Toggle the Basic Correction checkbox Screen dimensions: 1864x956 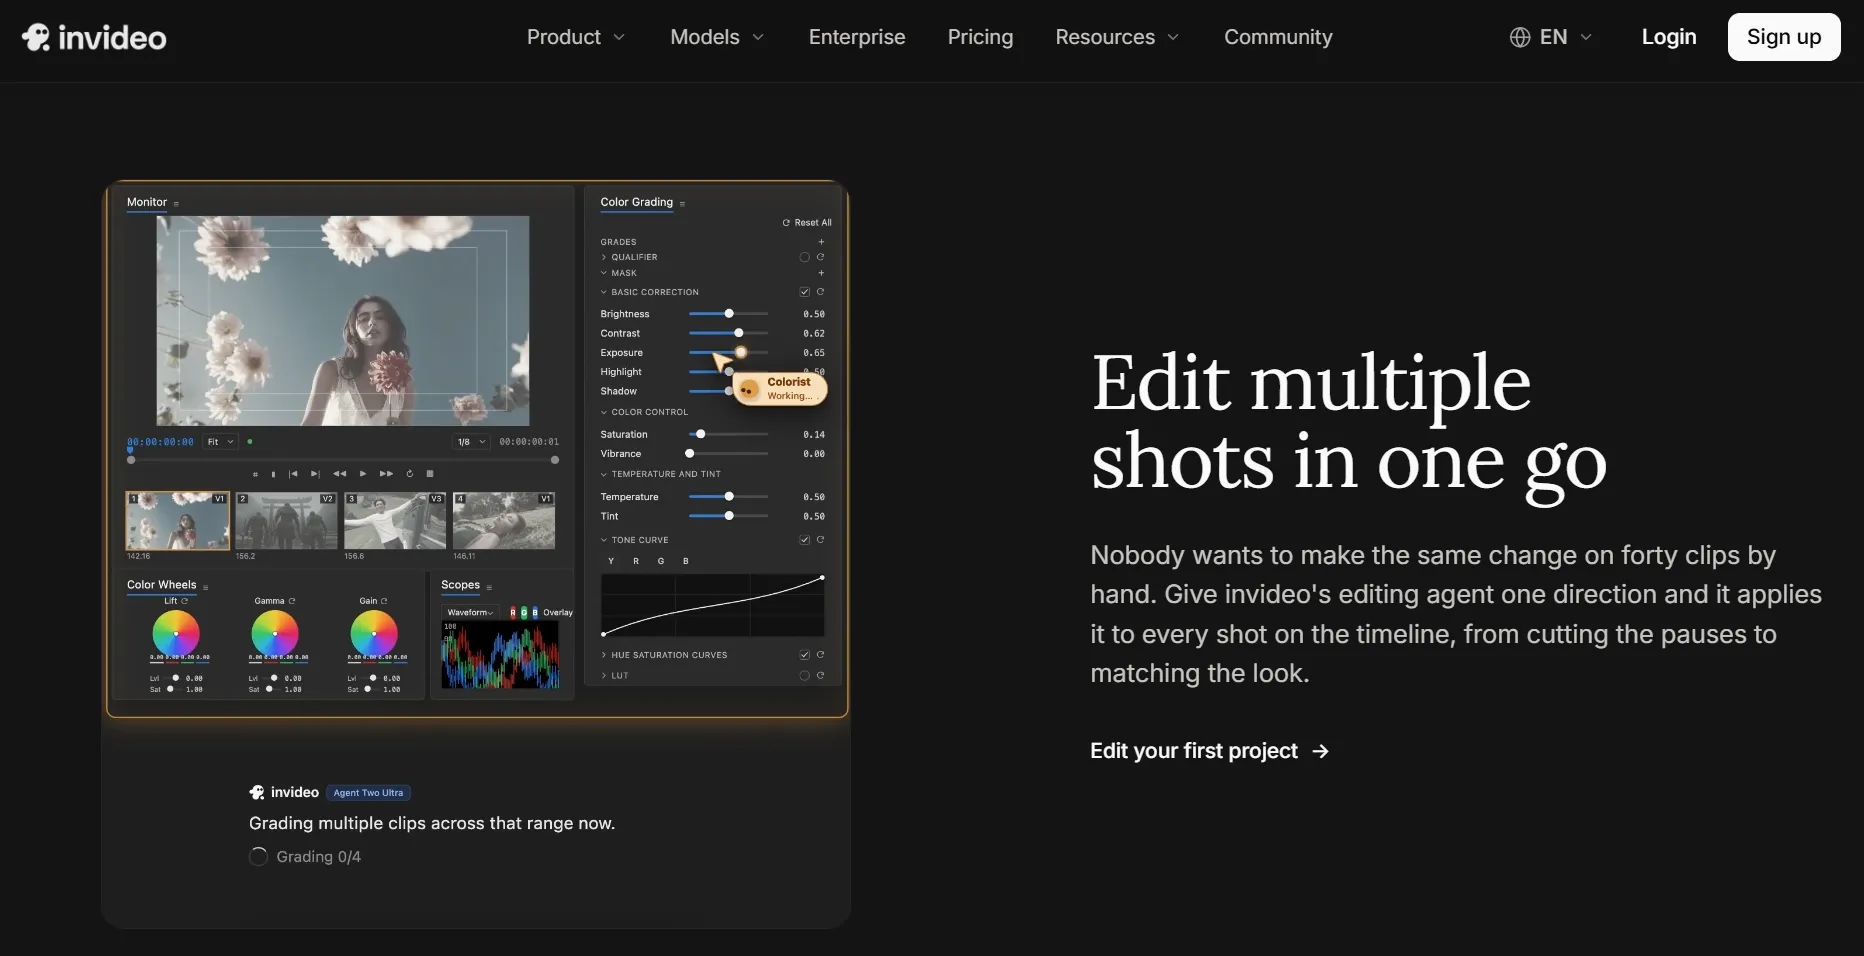[805, 292]
